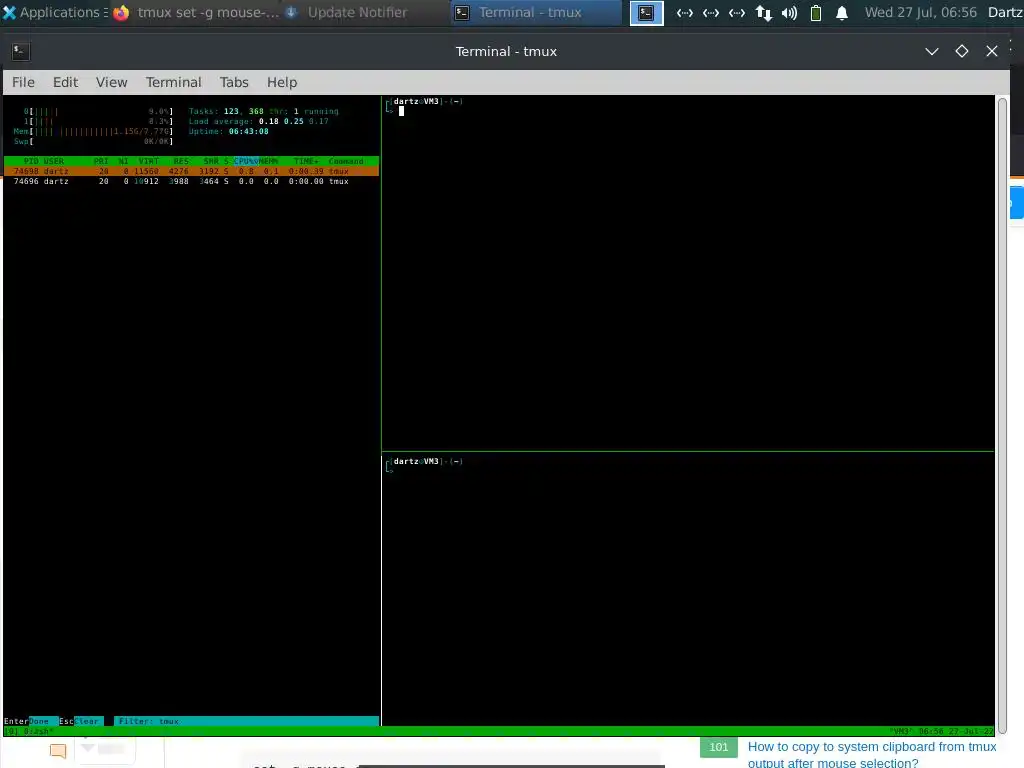Click the clock showing Wed 27 Jul, 06:56

click(x=921, y=12)
